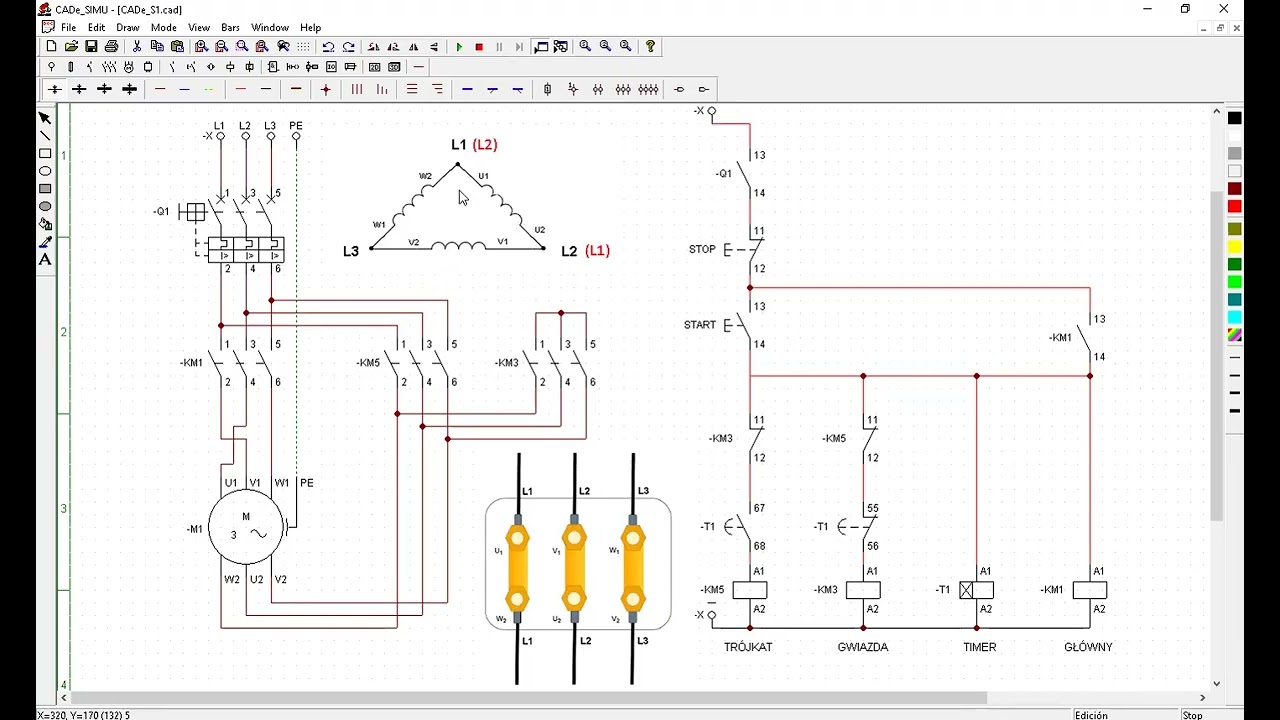Pause the simulation
The image size is (1280, 720).
pos(499,47)
